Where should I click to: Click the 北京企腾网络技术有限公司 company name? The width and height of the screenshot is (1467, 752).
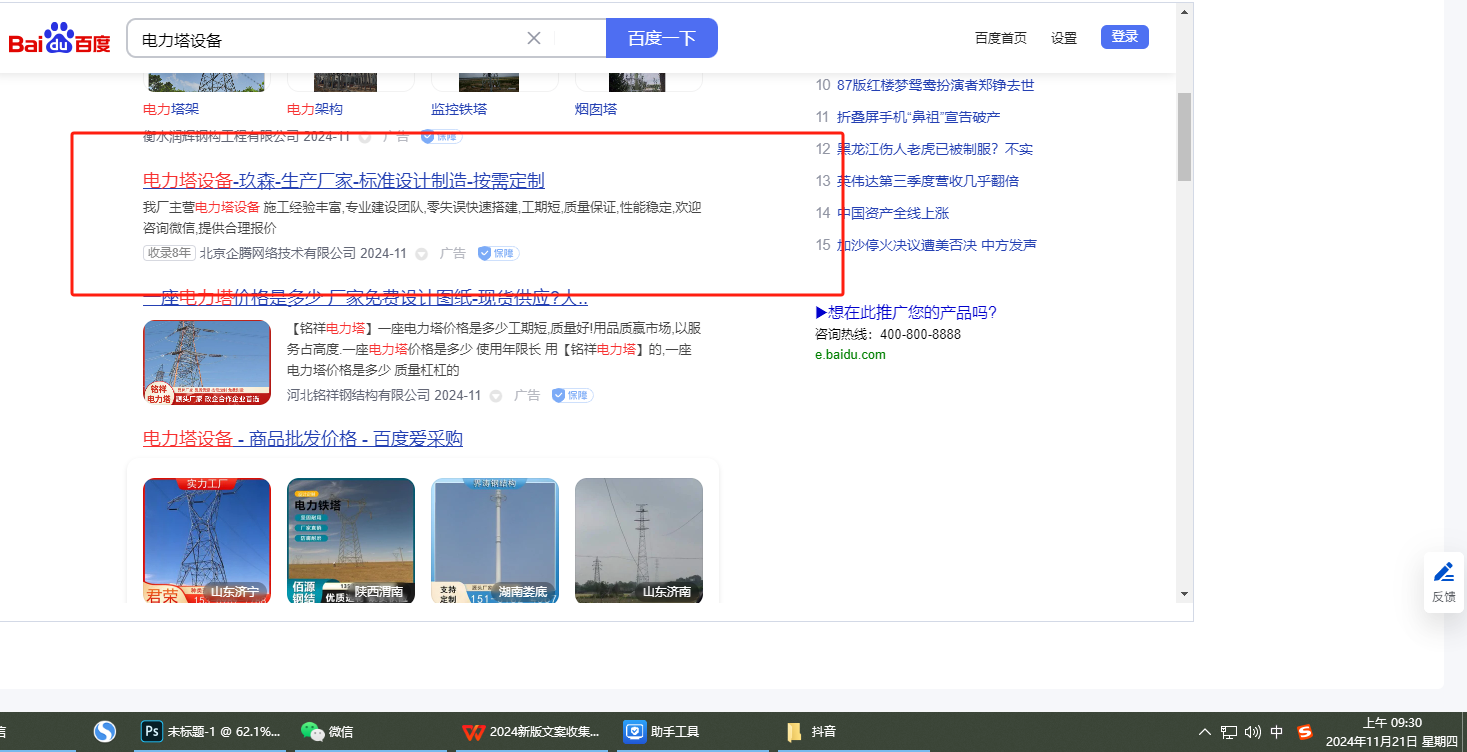pyautogui.click(x=278, y=253)
